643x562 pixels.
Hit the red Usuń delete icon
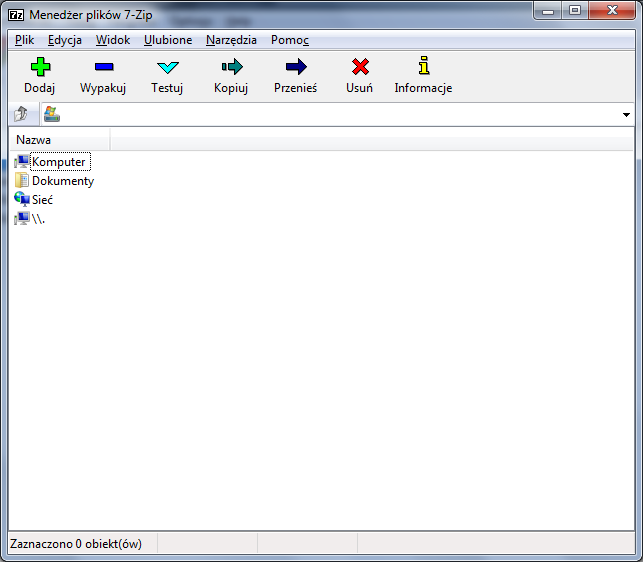[360, 66]
